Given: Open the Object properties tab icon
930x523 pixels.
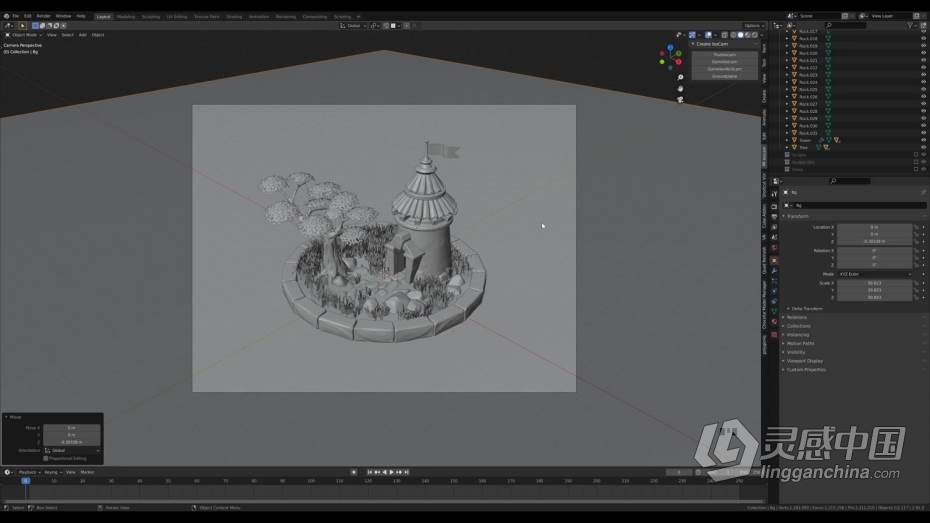Looking at the screenshot, I should pyautogui.click(x=774, y=260).
